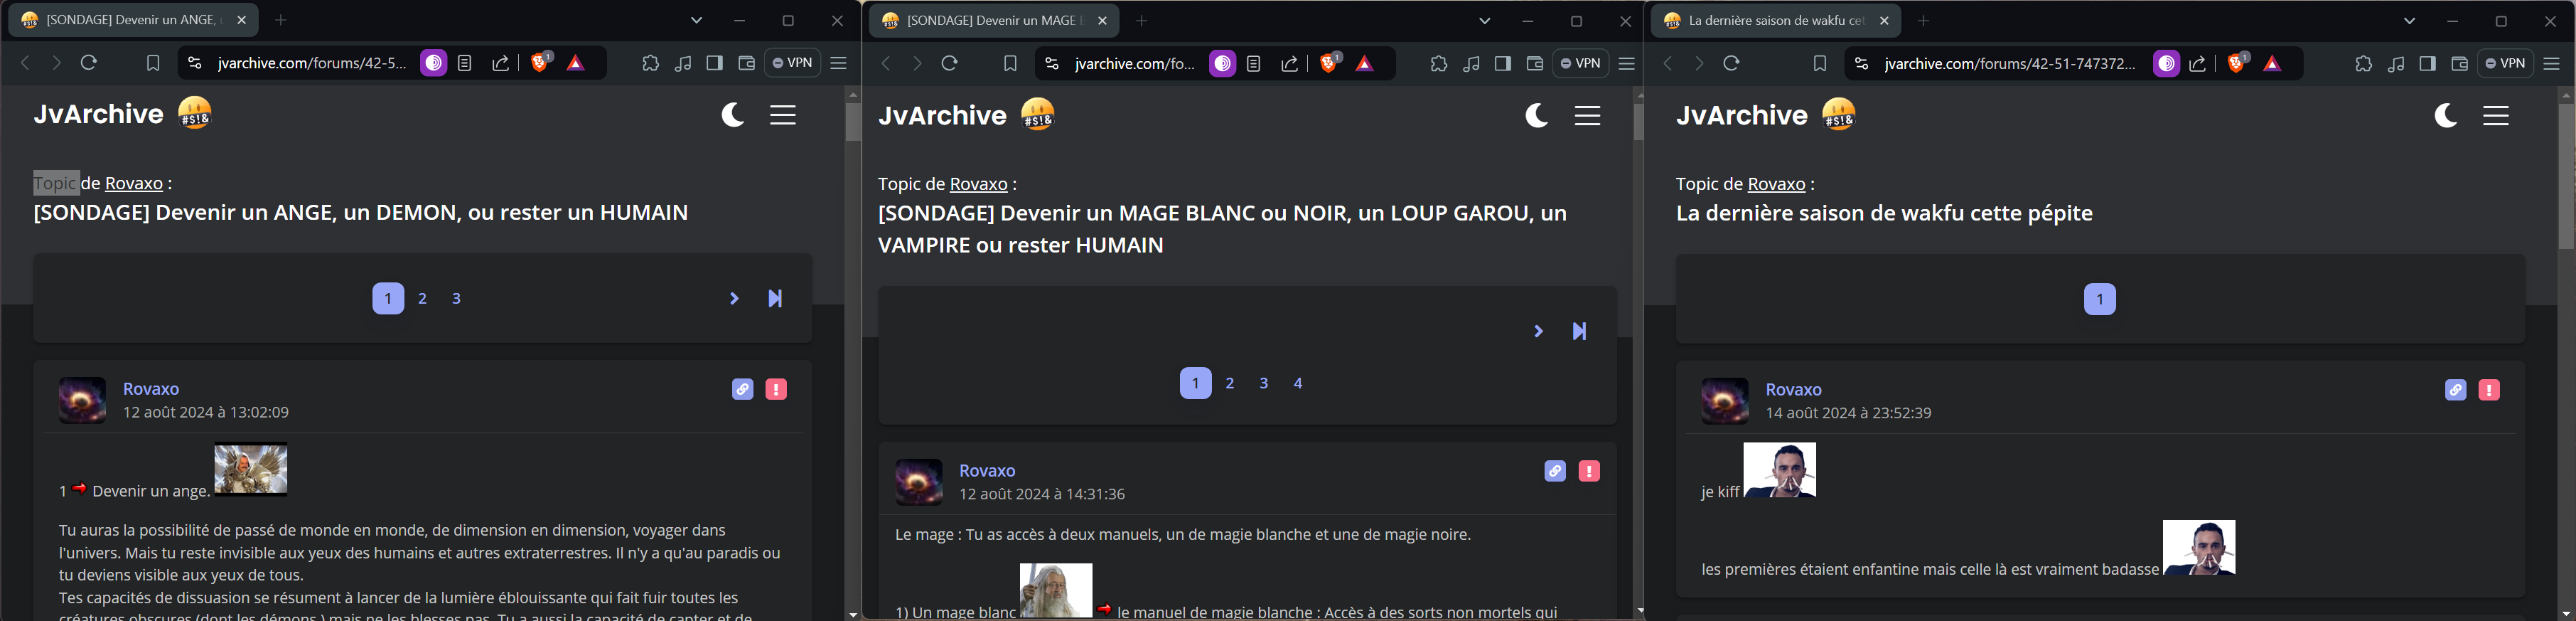Open Leo AI purple icon in middle address bar

pyautogui.click(x=1222, y=63)
